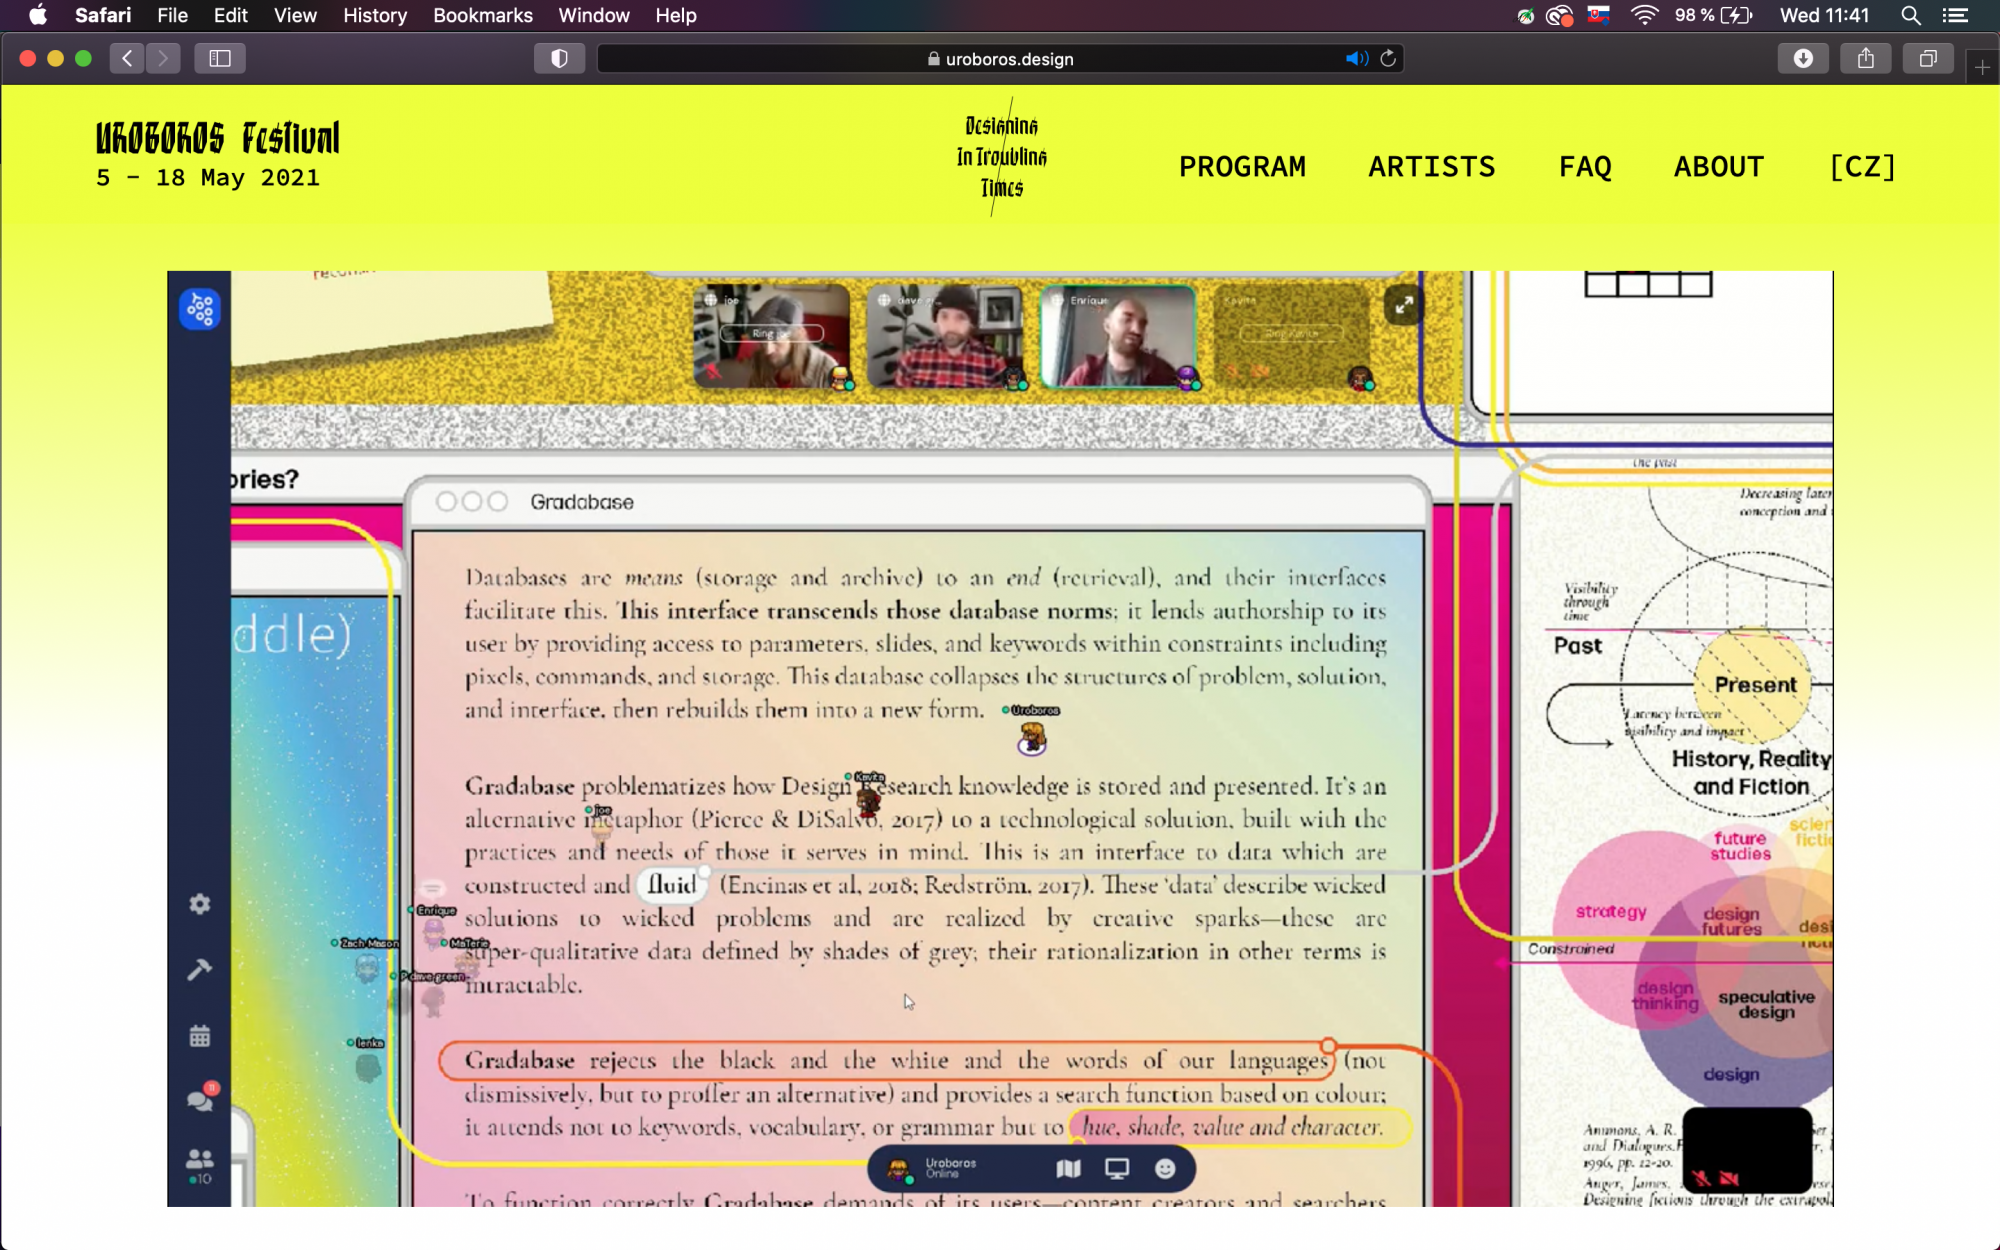Open Safari's Bookmarks menu
Screen dimensions: 2000x1250
coord(482,15)
